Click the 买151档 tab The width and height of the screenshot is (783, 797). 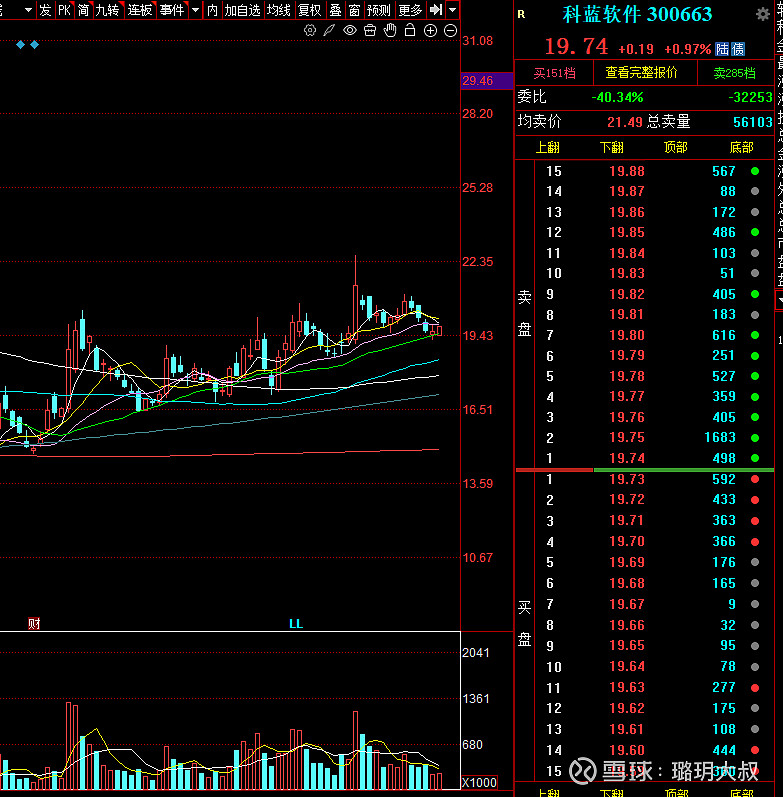click(554, 73)
